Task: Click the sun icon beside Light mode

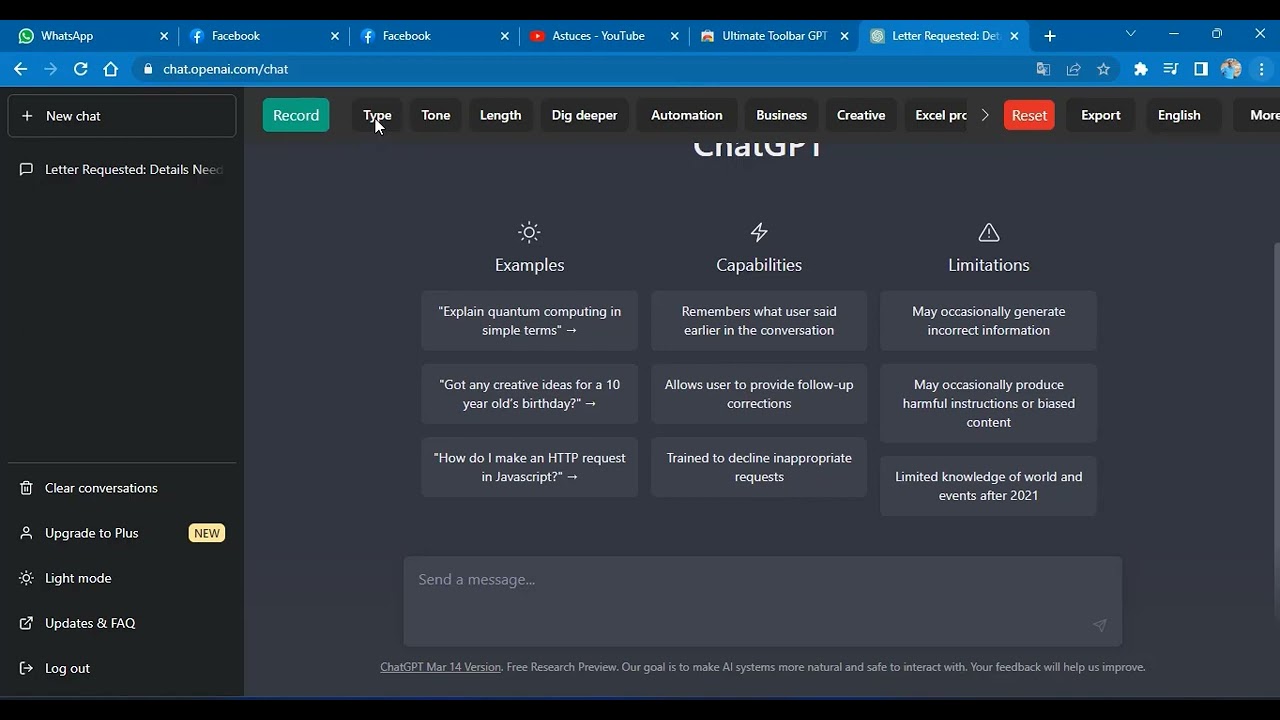Action: [x=27, y=578]
